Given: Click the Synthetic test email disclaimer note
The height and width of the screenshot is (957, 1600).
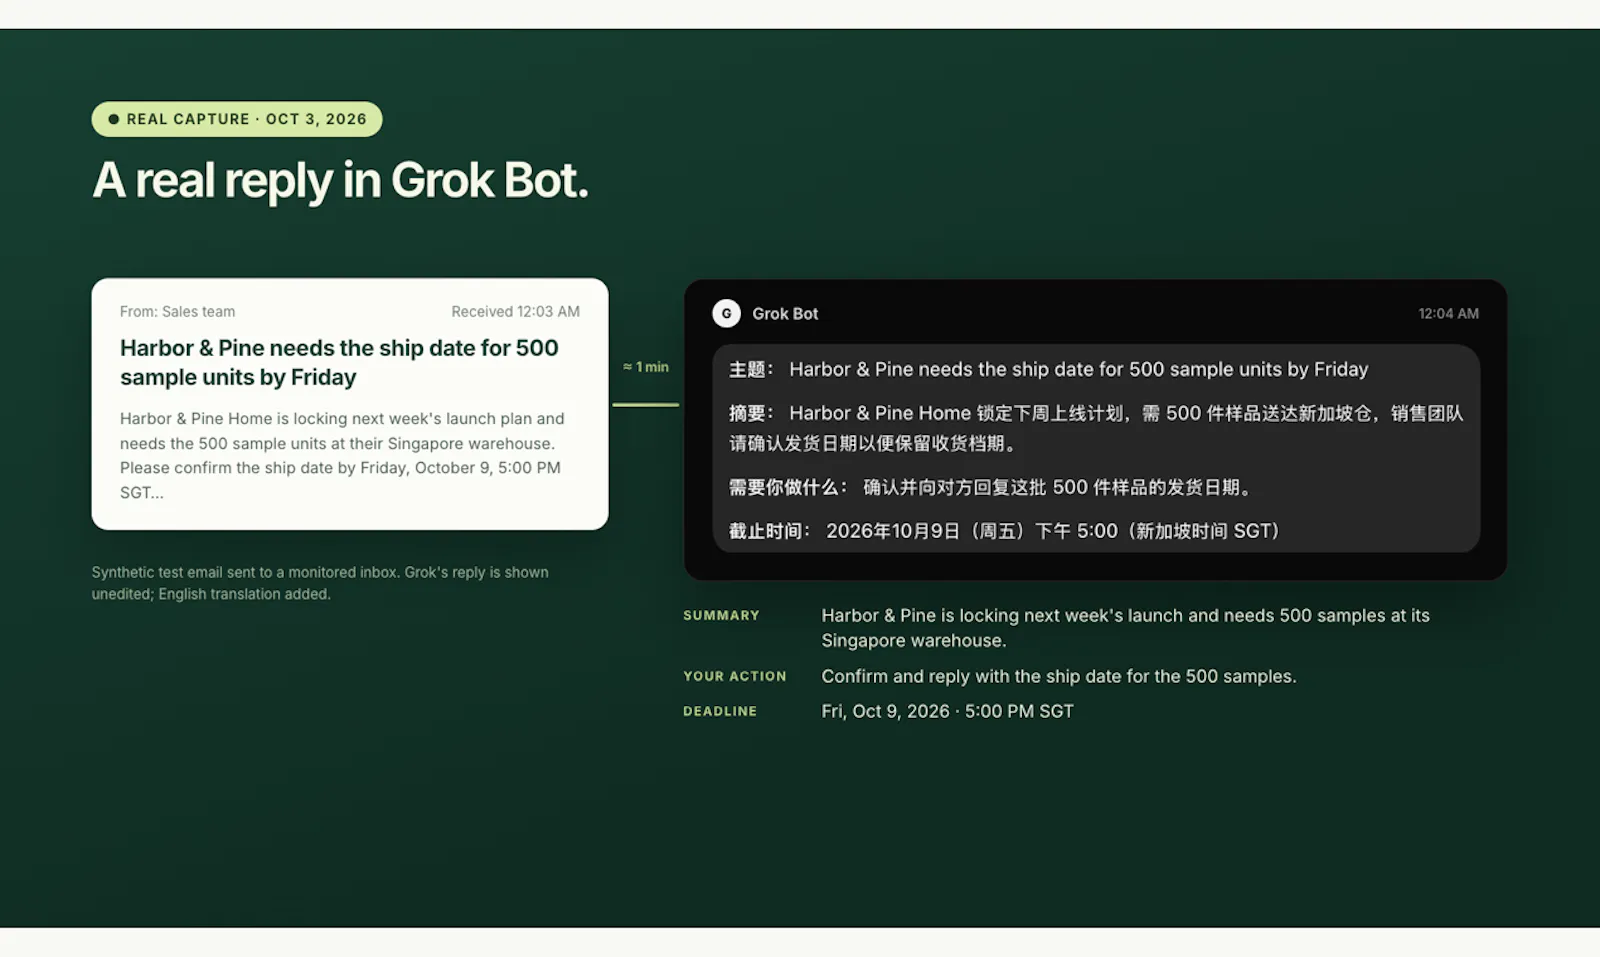Looking at the screenshot, I should (320, 583).
